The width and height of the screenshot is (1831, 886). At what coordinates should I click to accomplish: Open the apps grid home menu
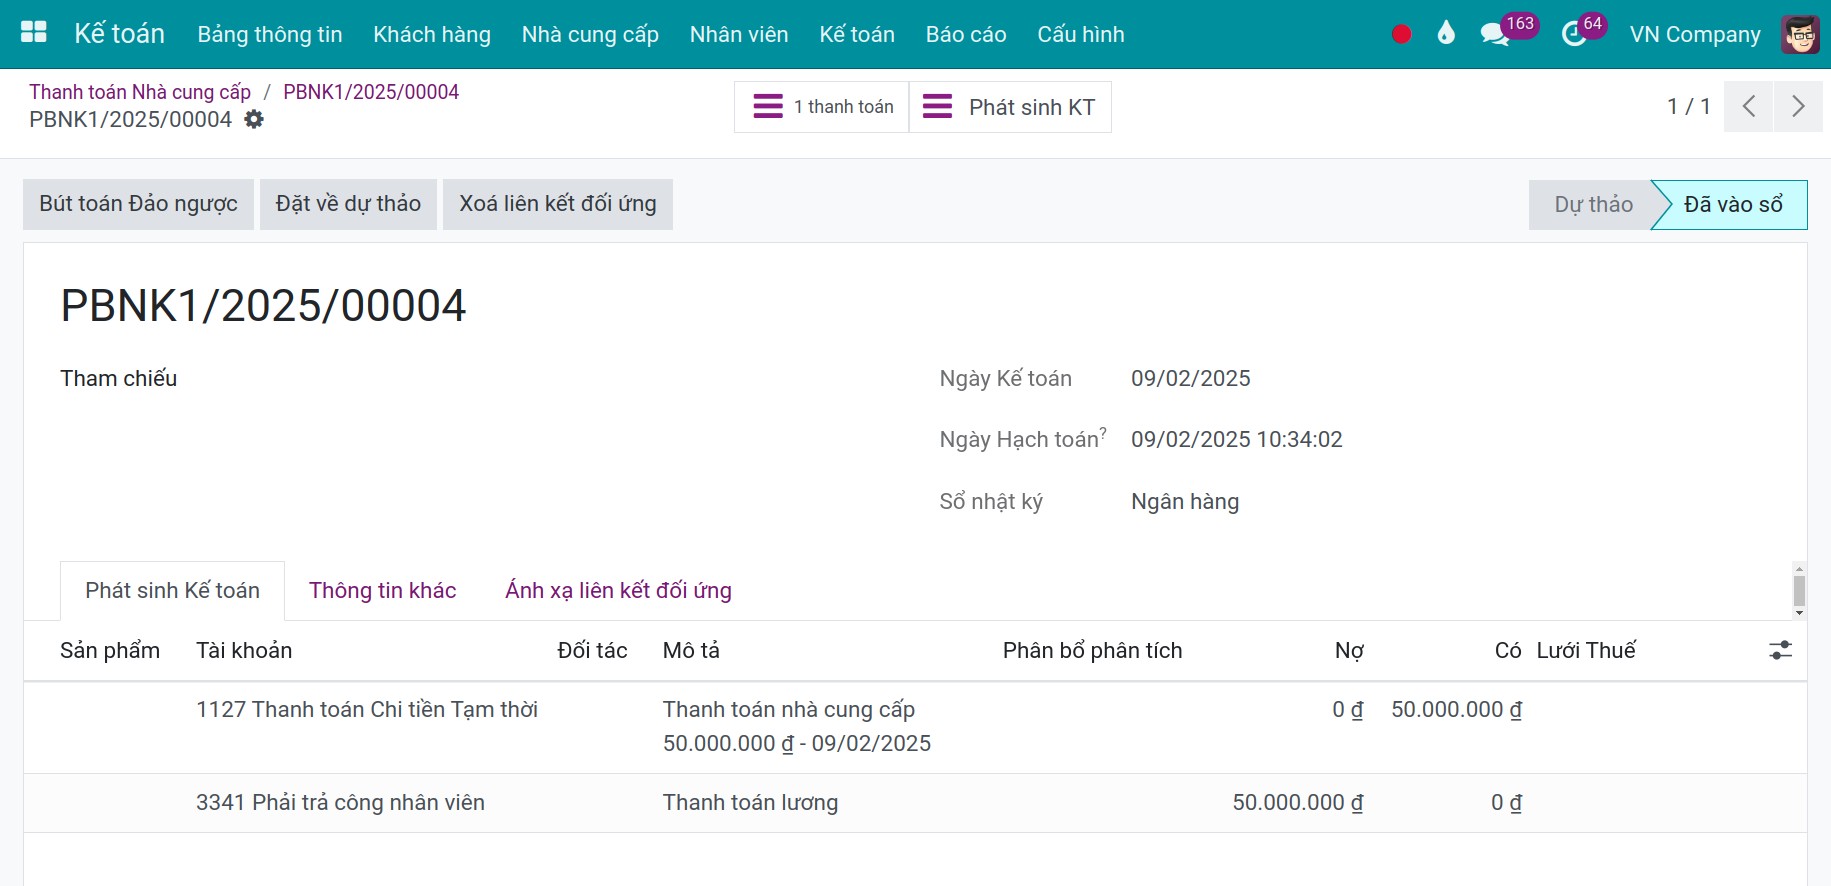[x=34, y=33]
